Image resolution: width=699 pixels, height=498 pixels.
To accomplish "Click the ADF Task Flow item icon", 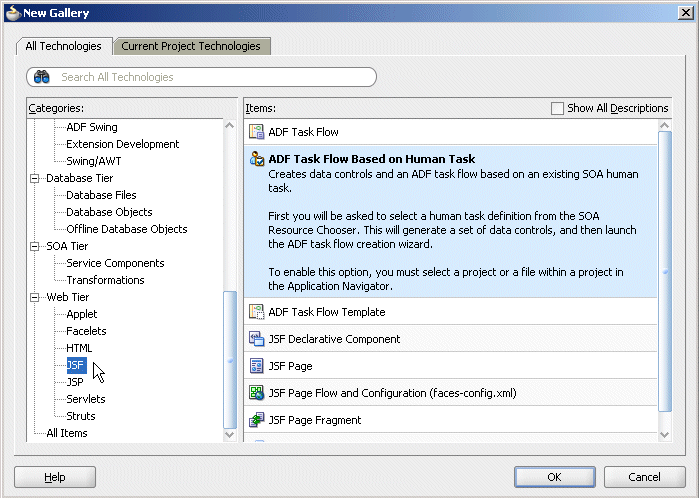I will click(256, 132).
